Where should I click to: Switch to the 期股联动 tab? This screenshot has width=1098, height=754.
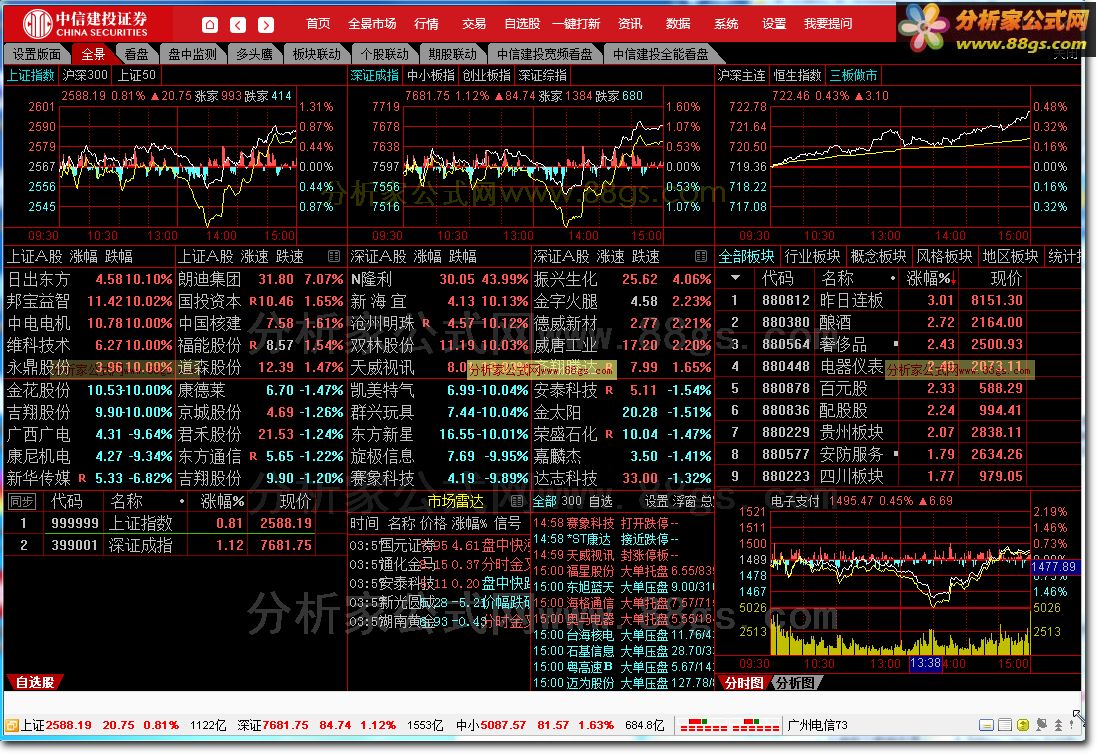(x=452, y=54)
